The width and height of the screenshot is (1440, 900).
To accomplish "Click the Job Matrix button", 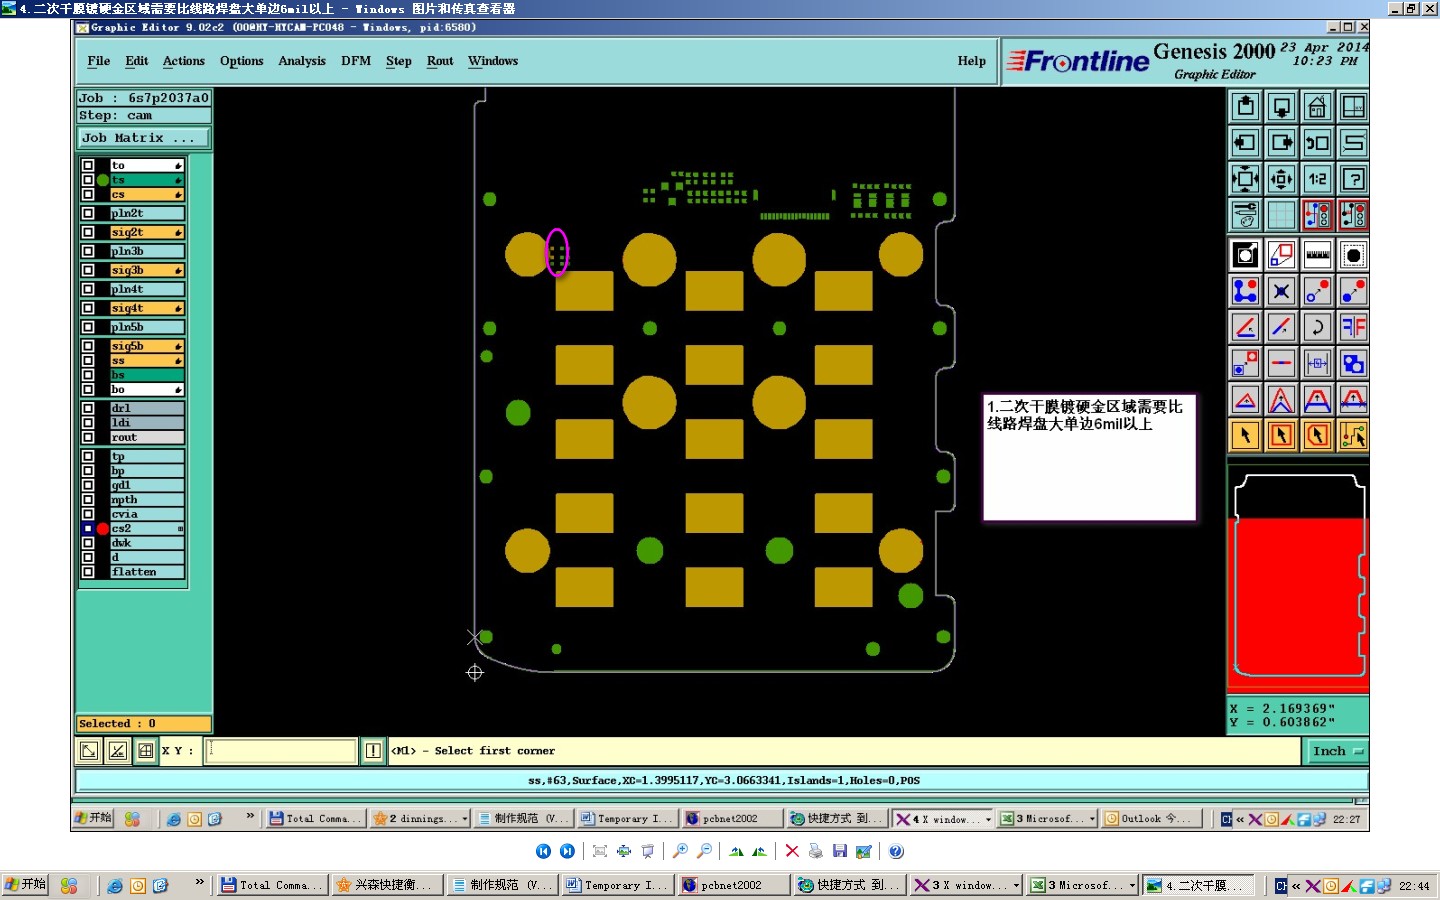I will pyautogui.click(x=144, y=138).
